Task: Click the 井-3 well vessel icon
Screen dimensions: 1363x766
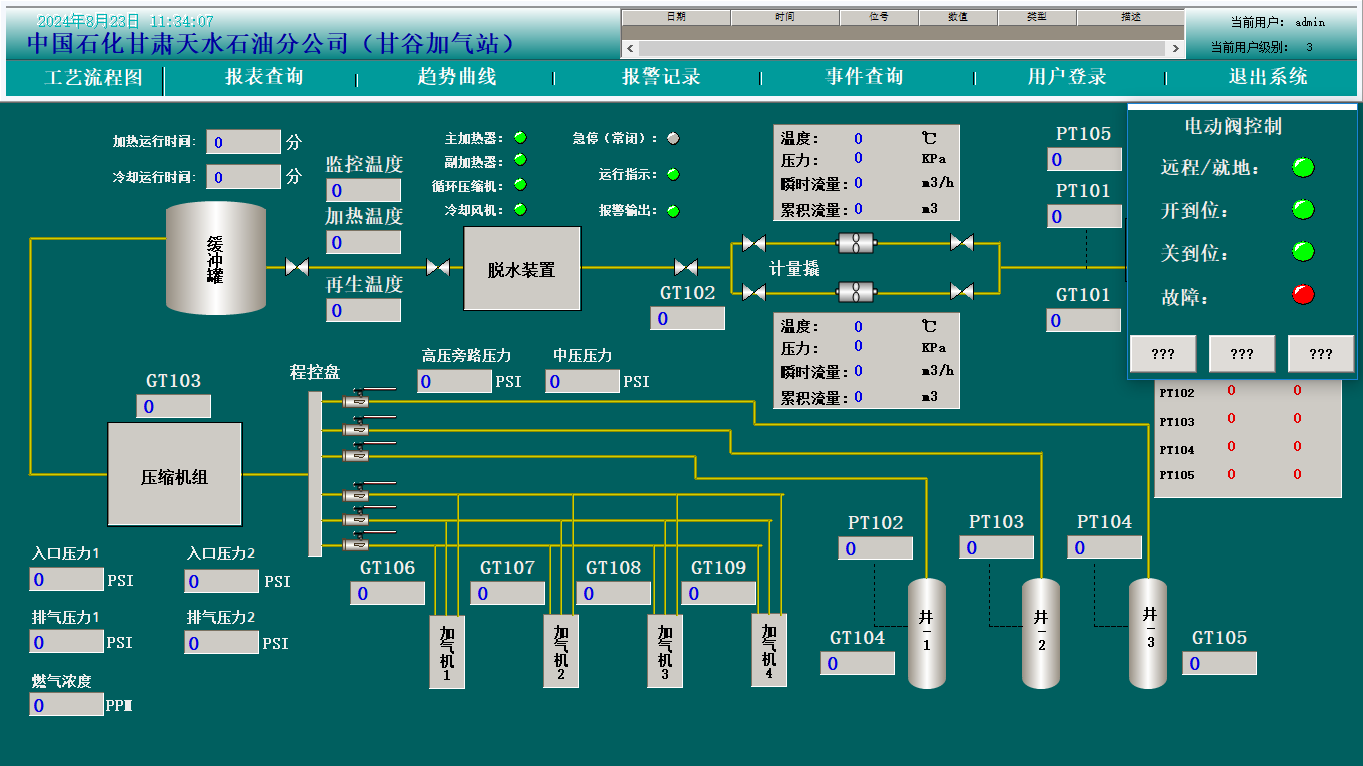Action: click(1147, 633)
